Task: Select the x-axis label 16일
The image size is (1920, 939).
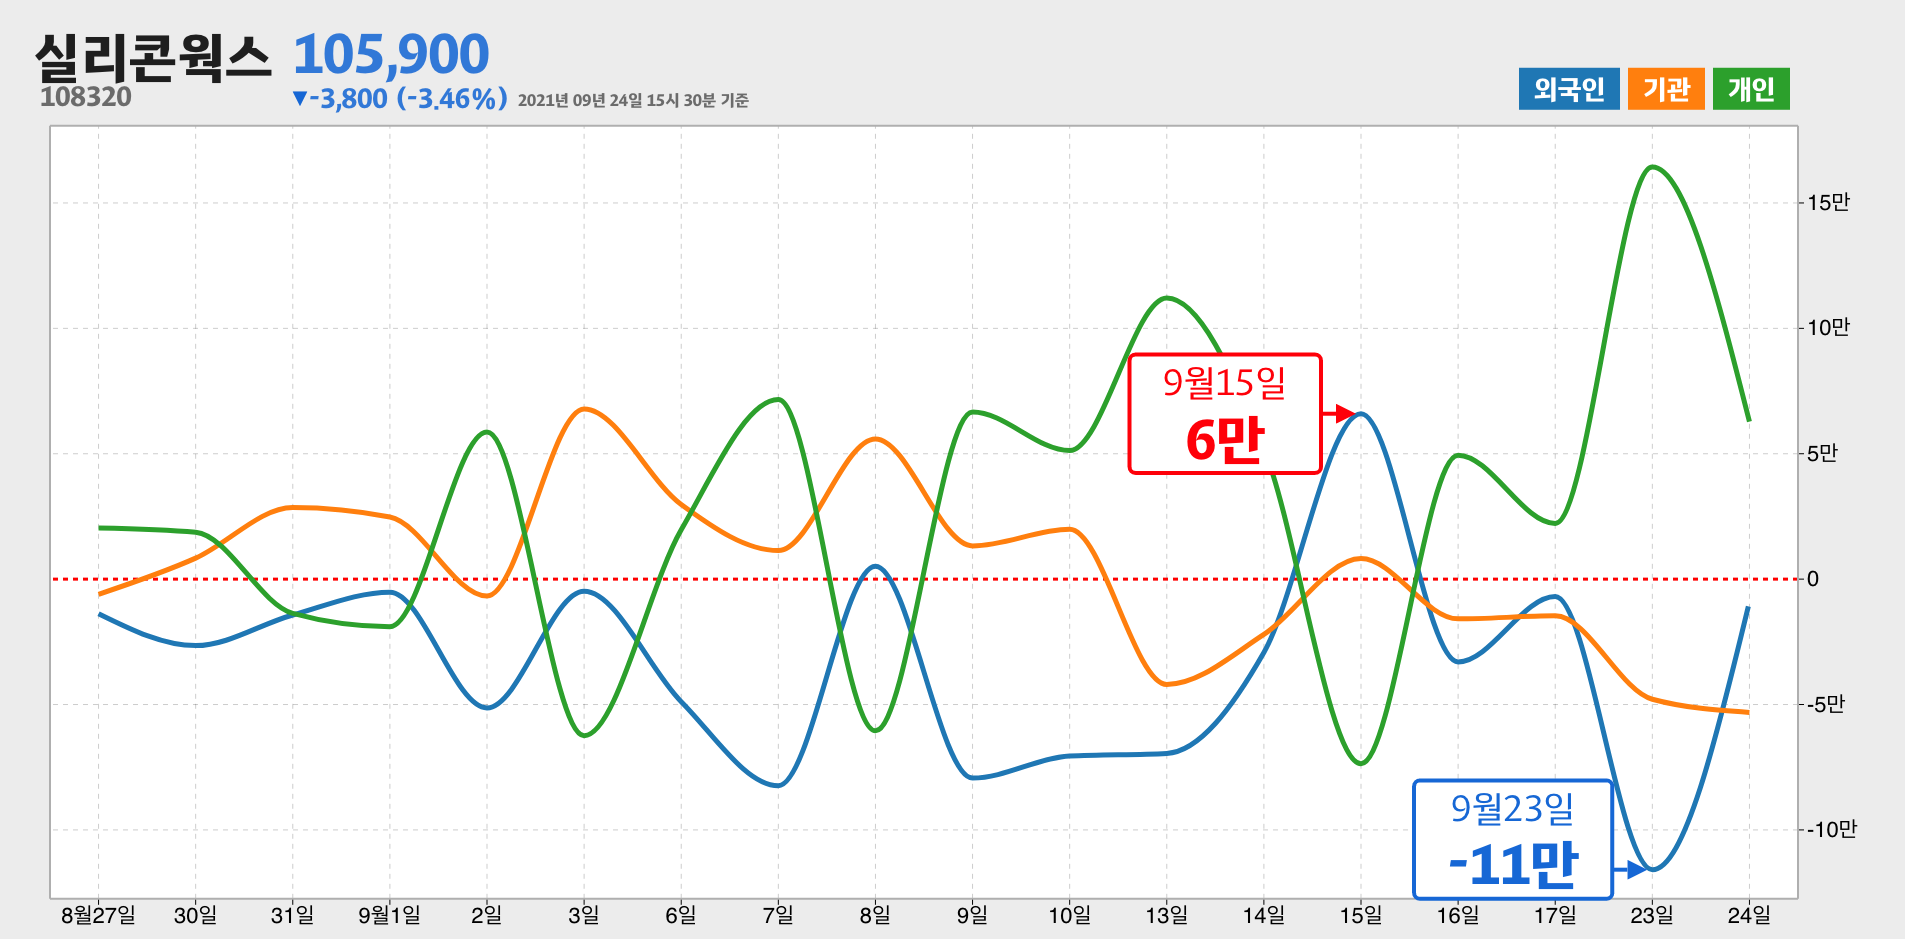Action: click(x=1457, y=915)
